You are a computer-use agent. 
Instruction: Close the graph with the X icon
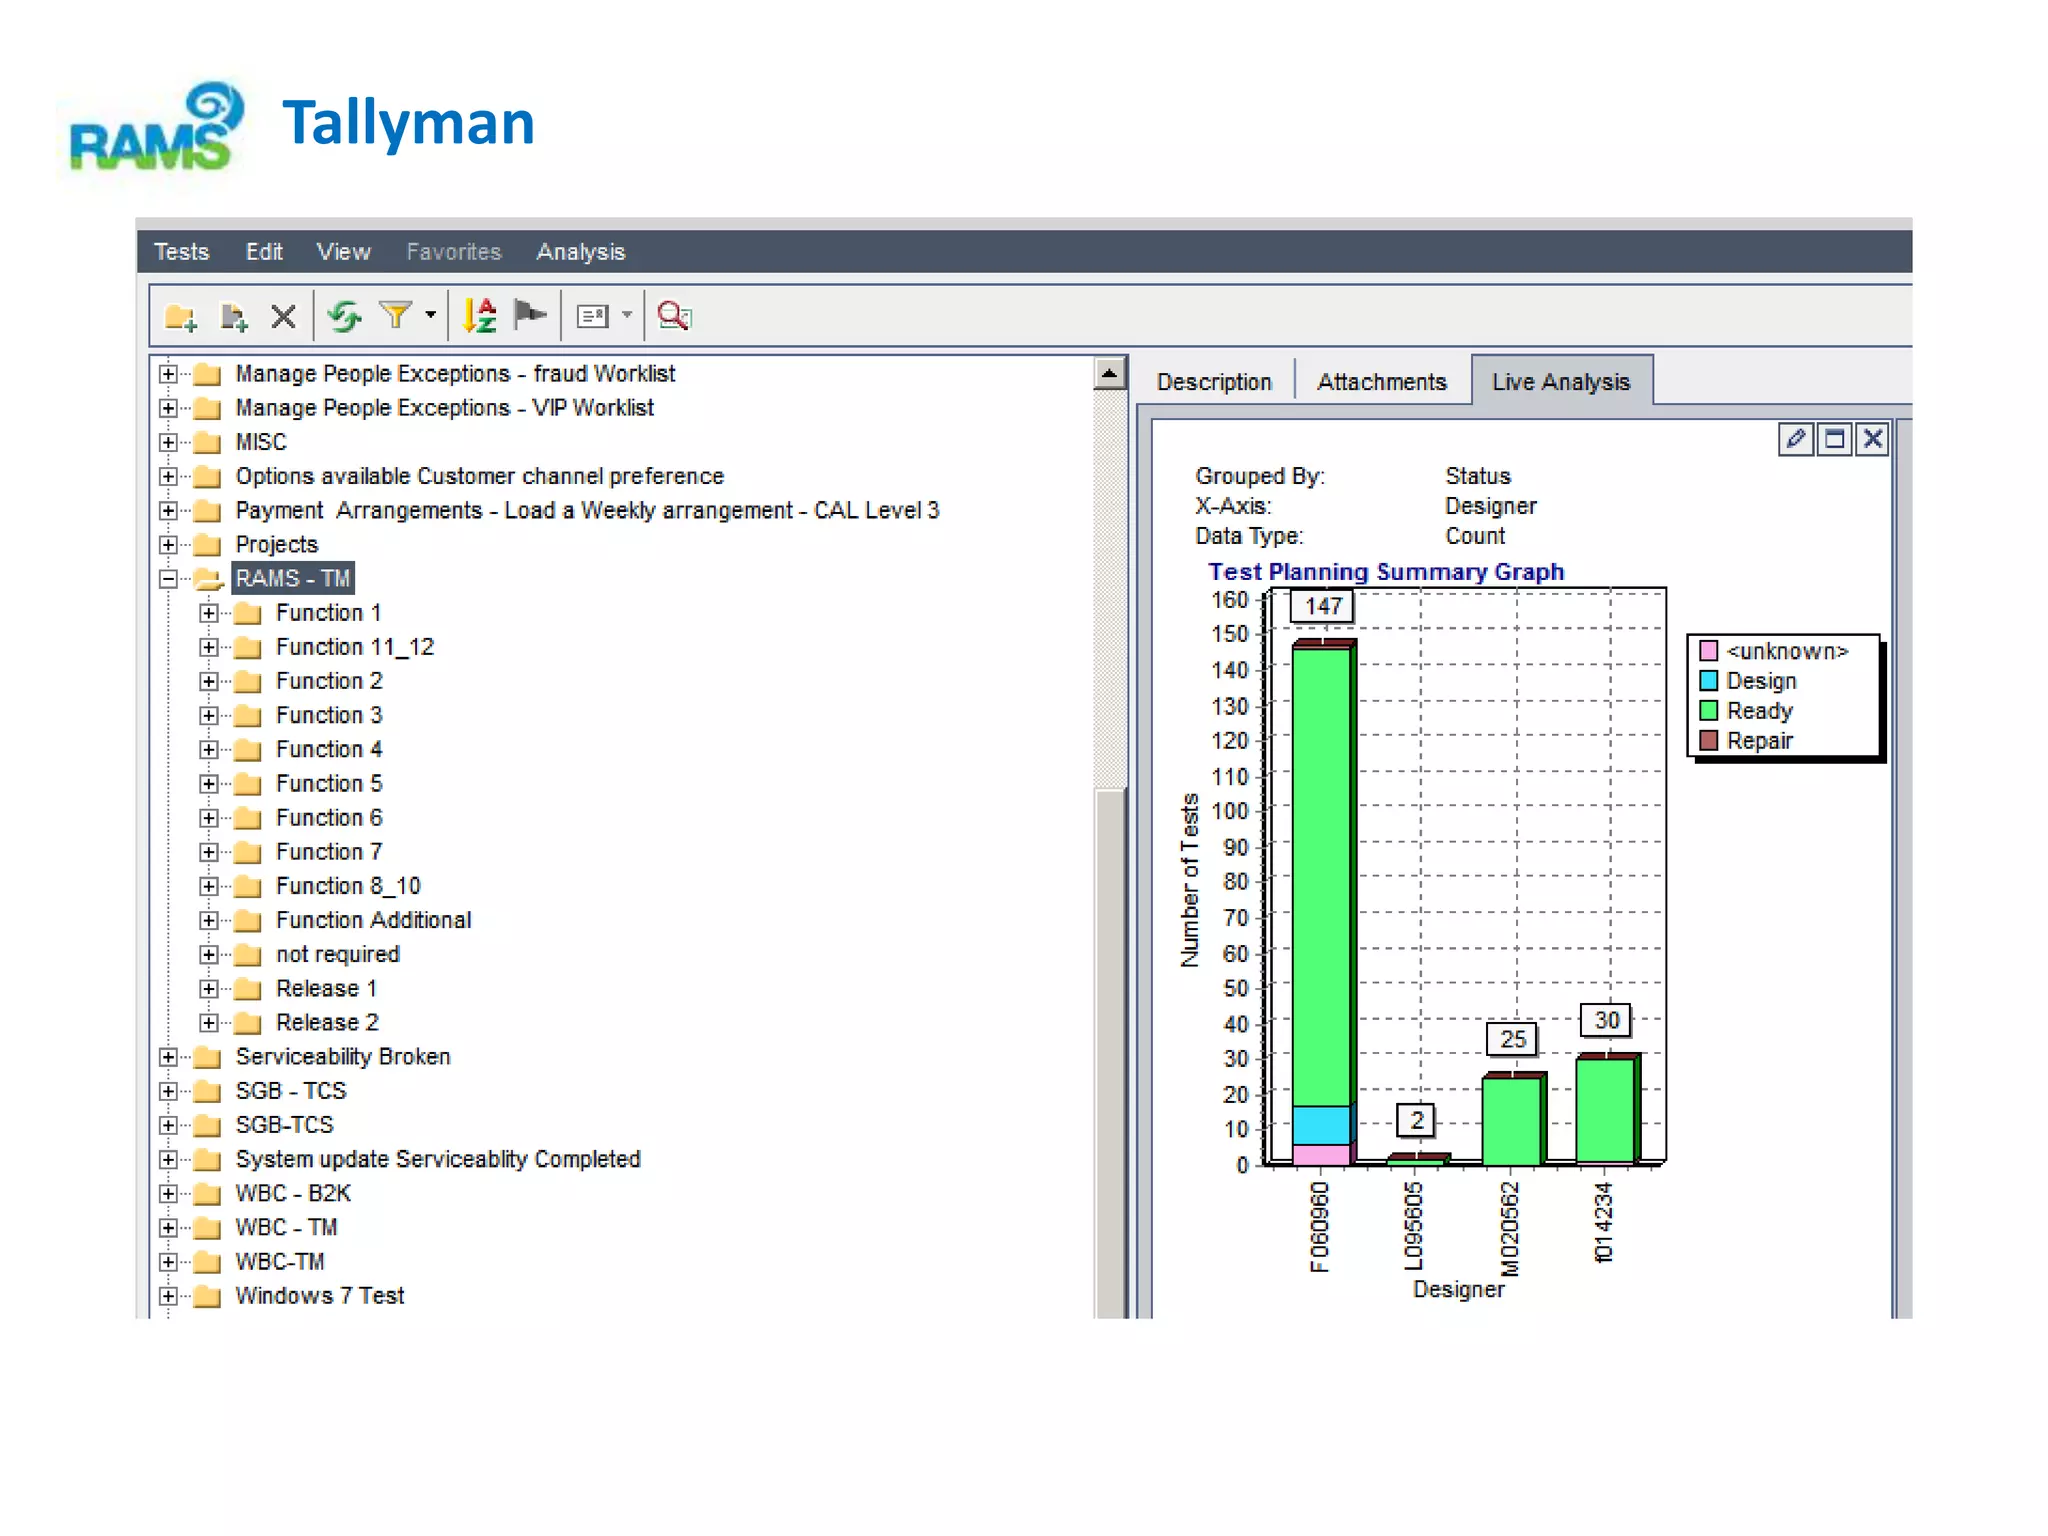coord(1873,439)
